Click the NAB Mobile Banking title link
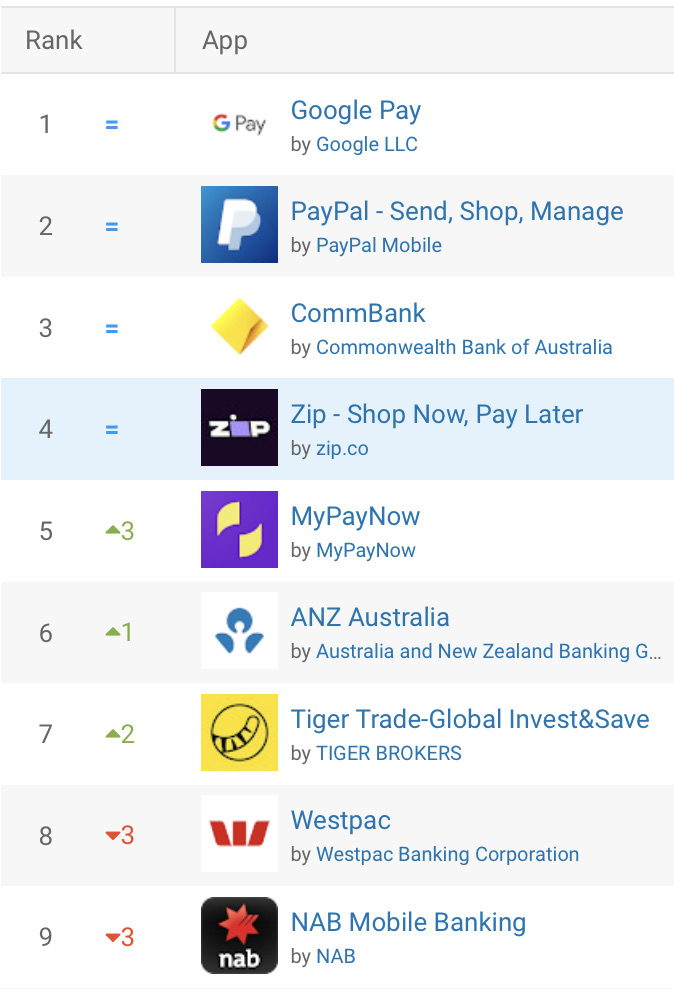The height and width of the screenshot is (989, 674). tap(408, 922)
